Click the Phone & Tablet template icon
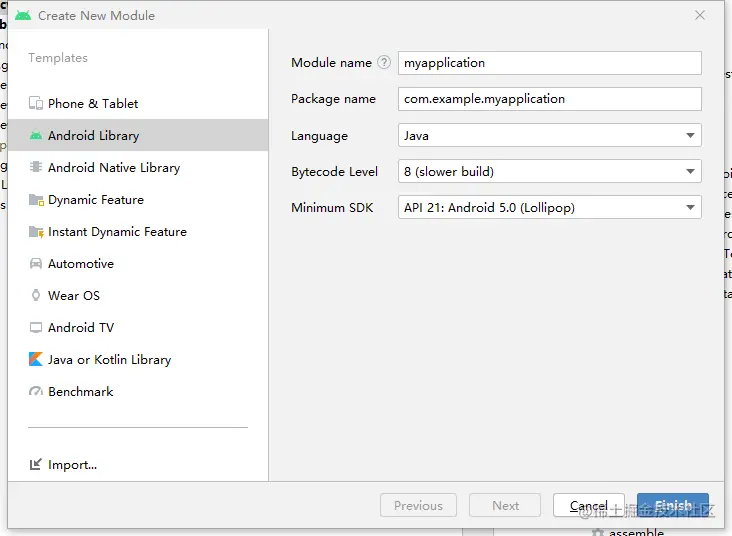Screen dimensions: 732x536 coord(36,104)
